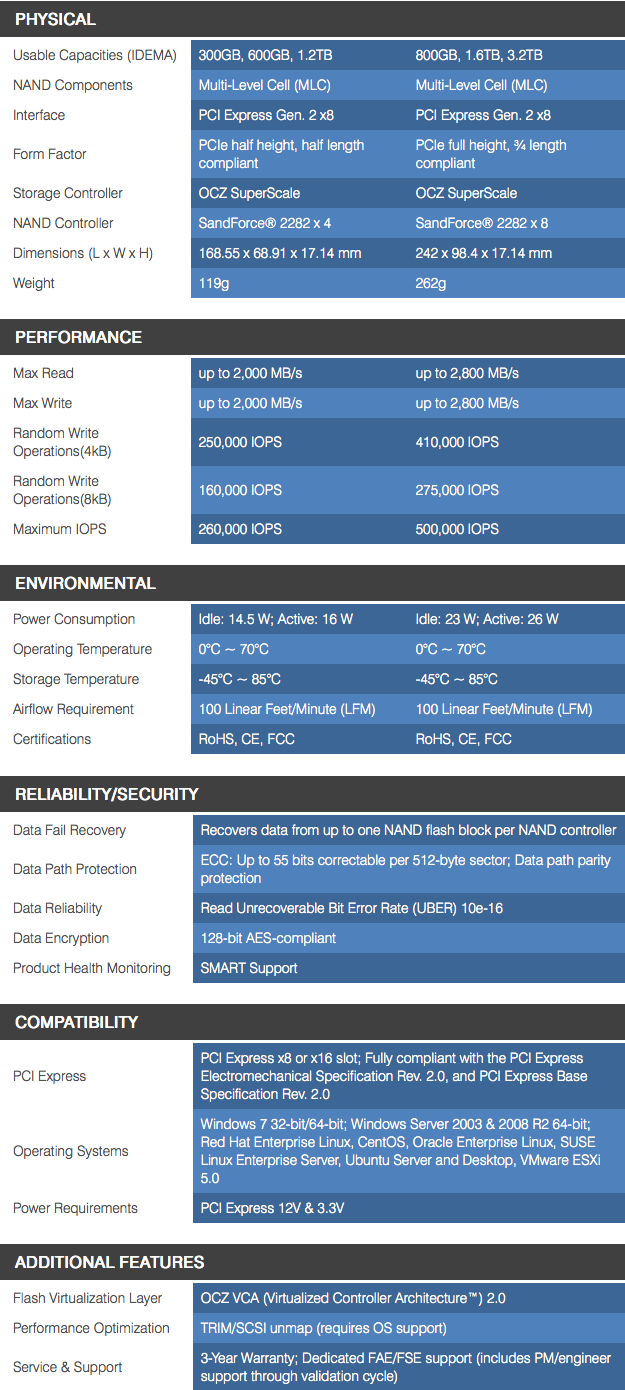Viewport: 625px width, 1390px height.
Task: Click the Airflow Requirement row label
Action: [x=73, y=709]
